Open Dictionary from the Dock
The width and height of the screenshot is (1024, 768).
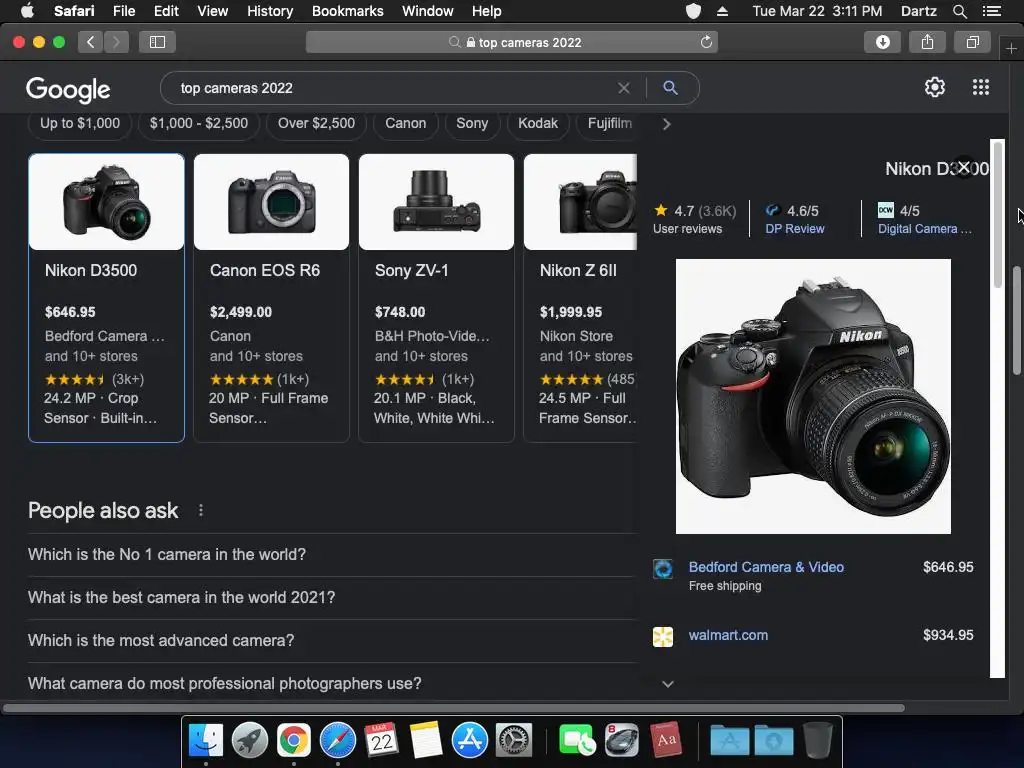(665, 740)
